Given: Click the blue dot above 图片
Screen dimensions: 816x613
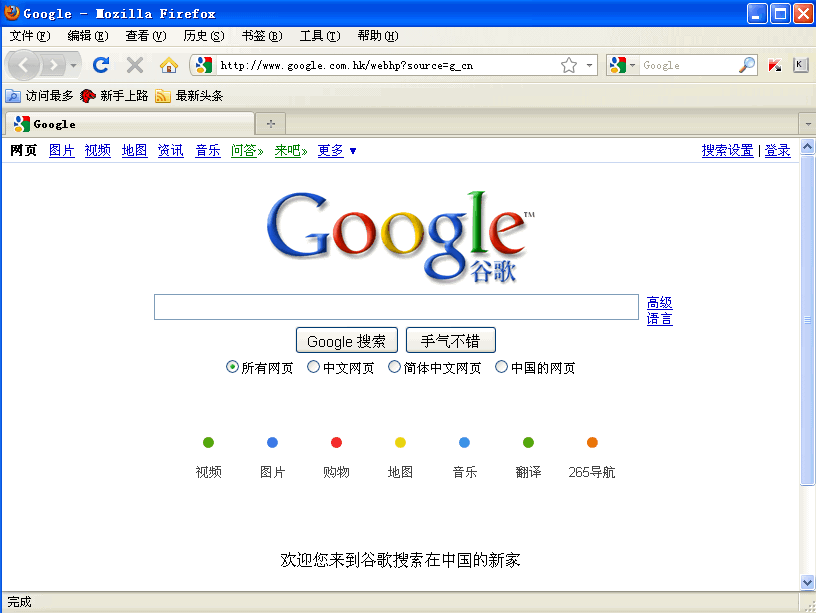Looking at the screenshot, I should (272, 442).
